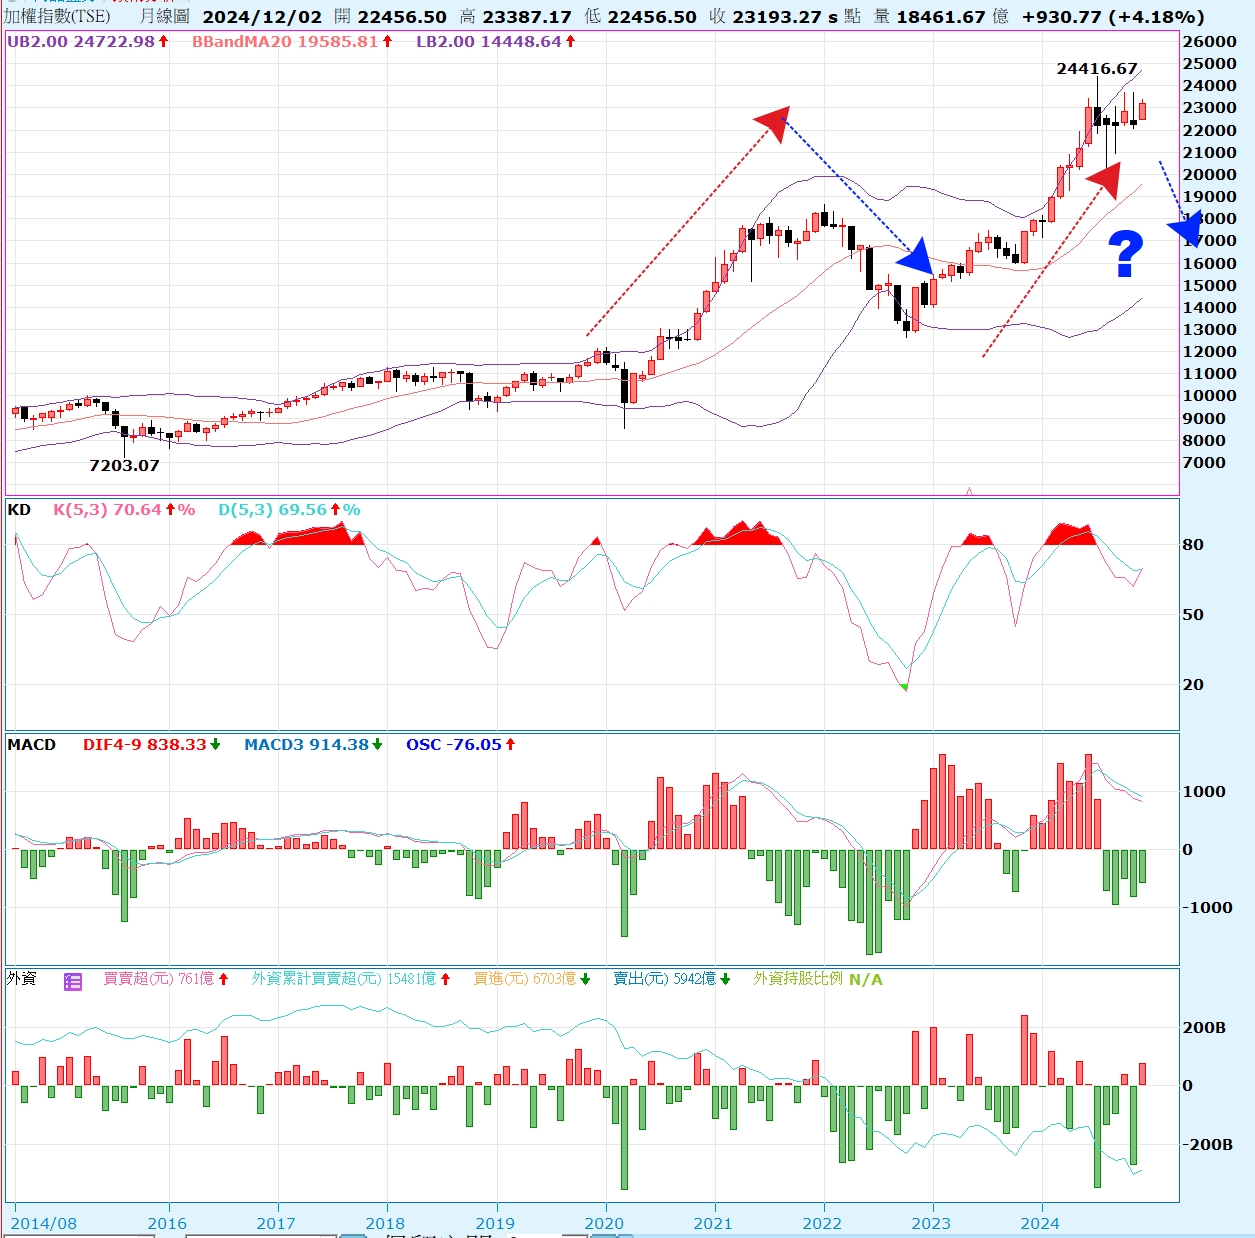
Task: Click the OSC legend label in MACD
Action: coord(424,745)
